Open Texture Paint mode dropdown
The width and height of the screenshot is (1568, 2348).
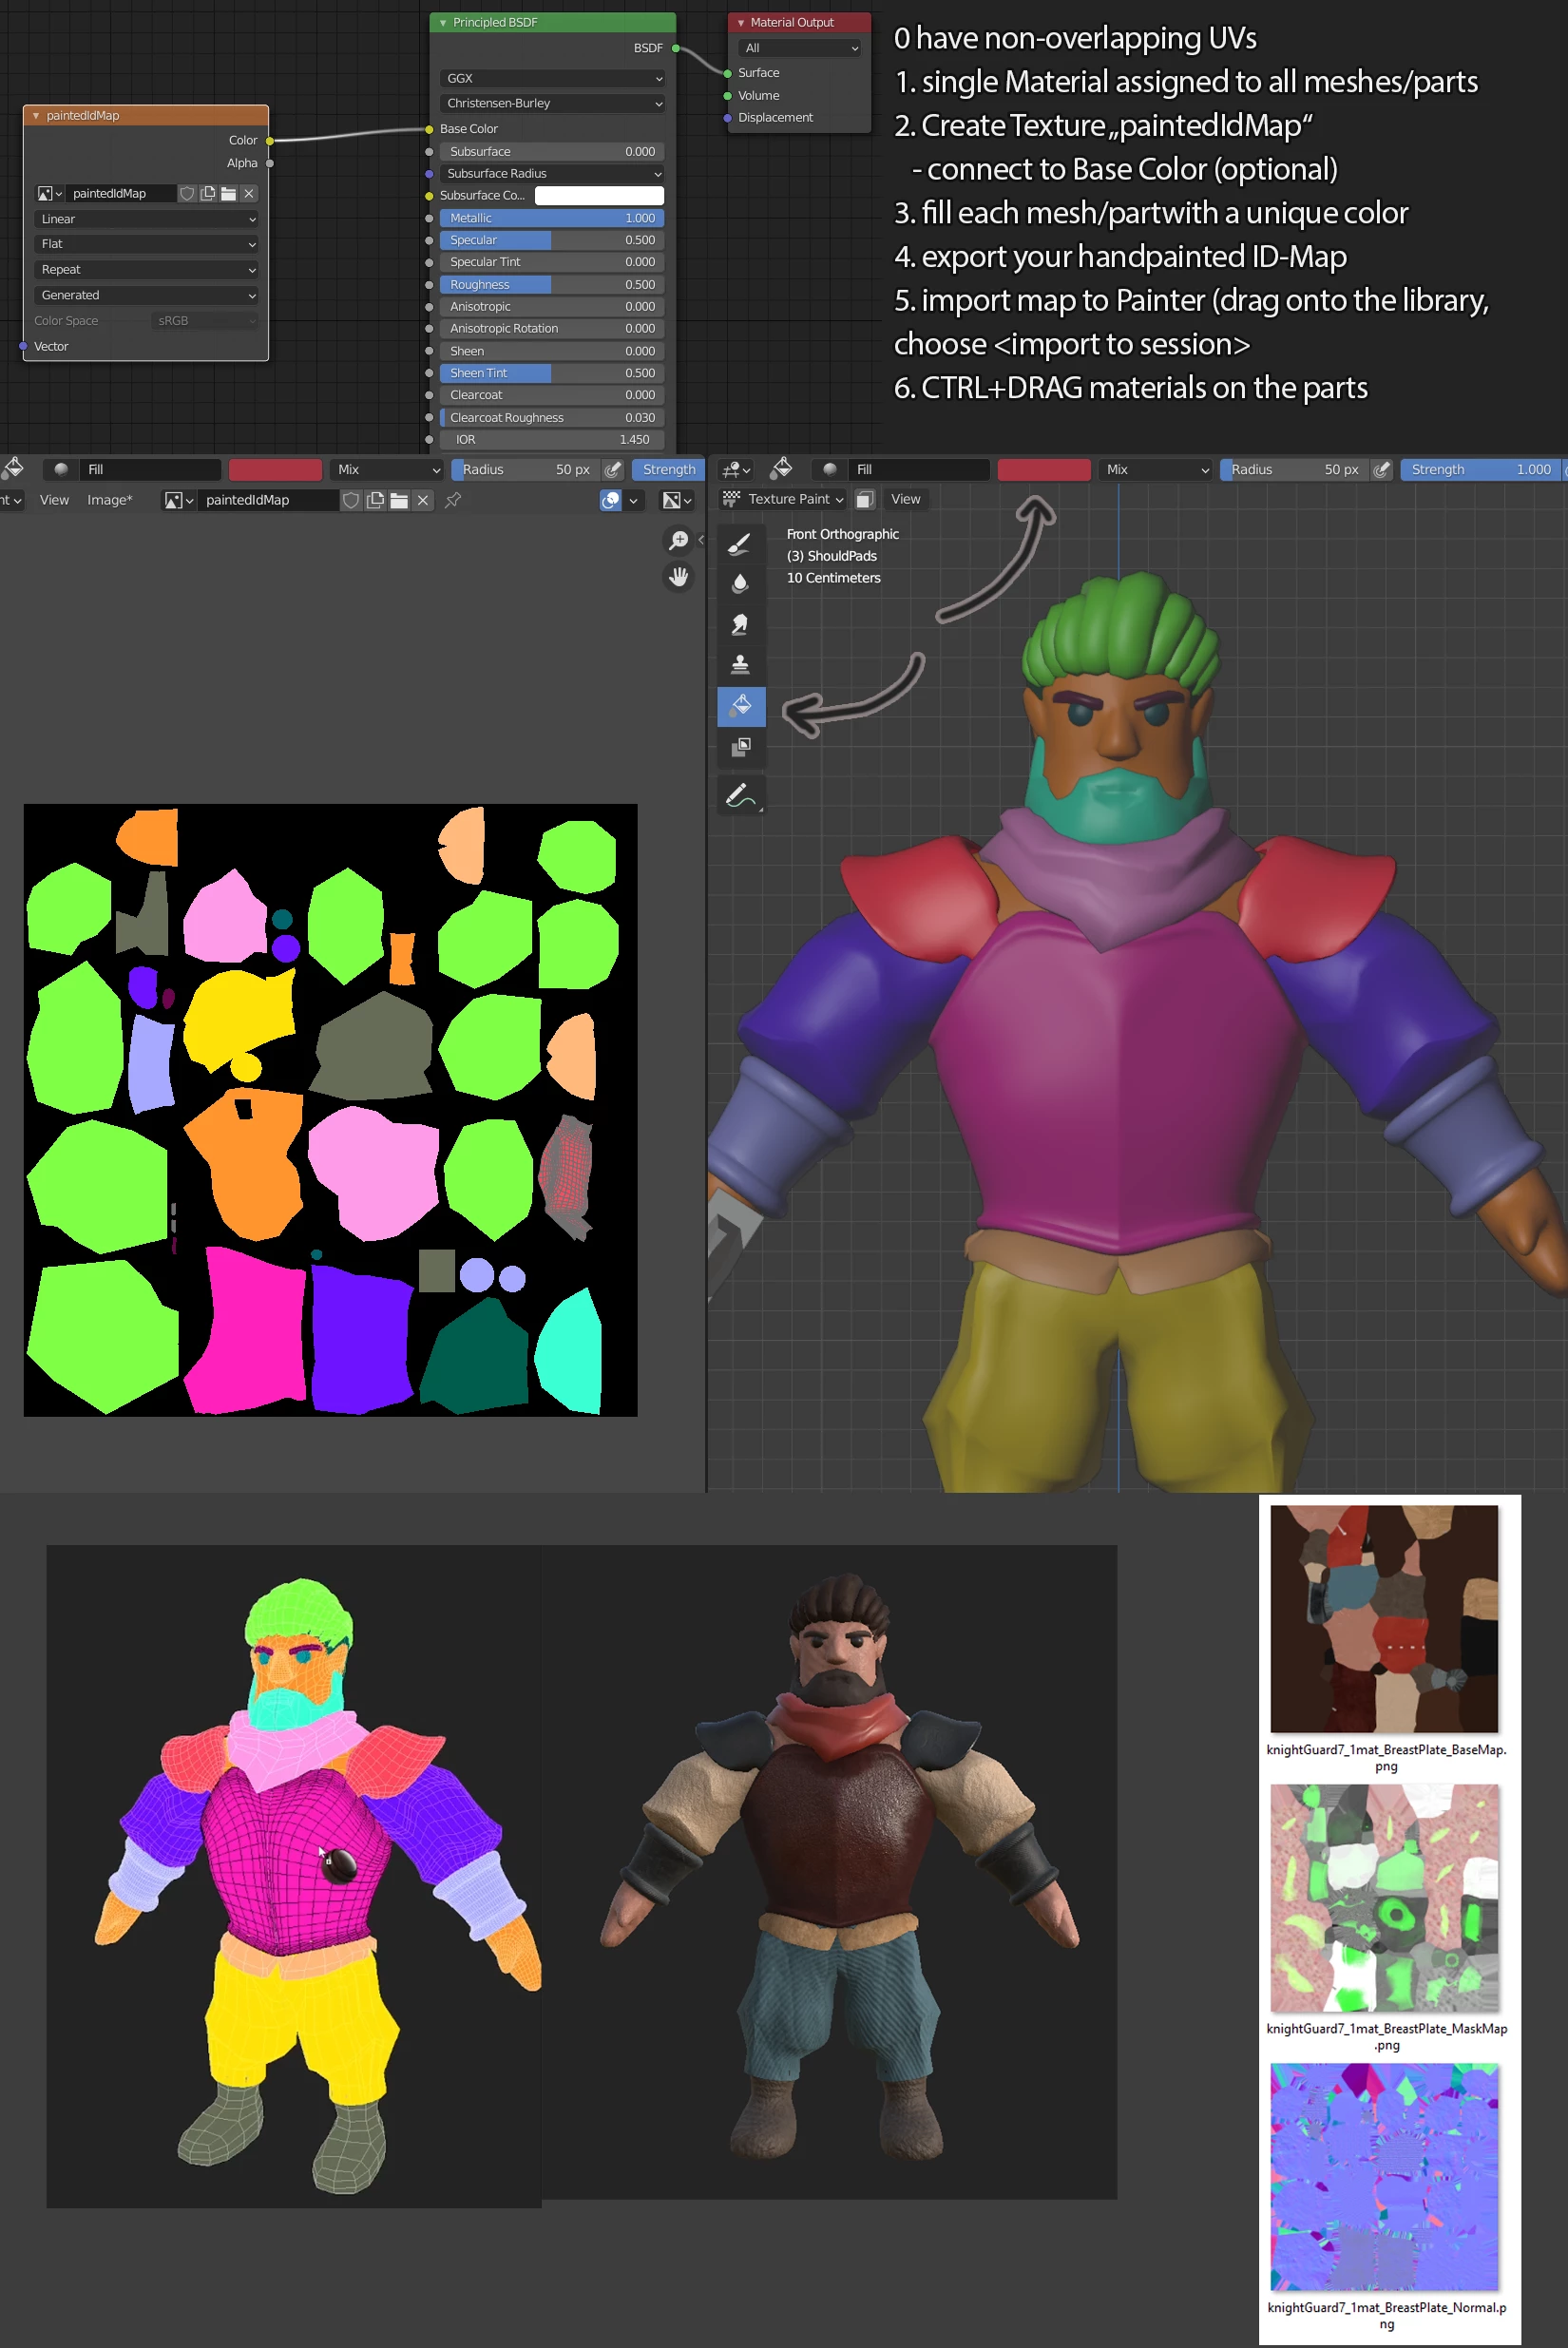(x=784, y=499)
